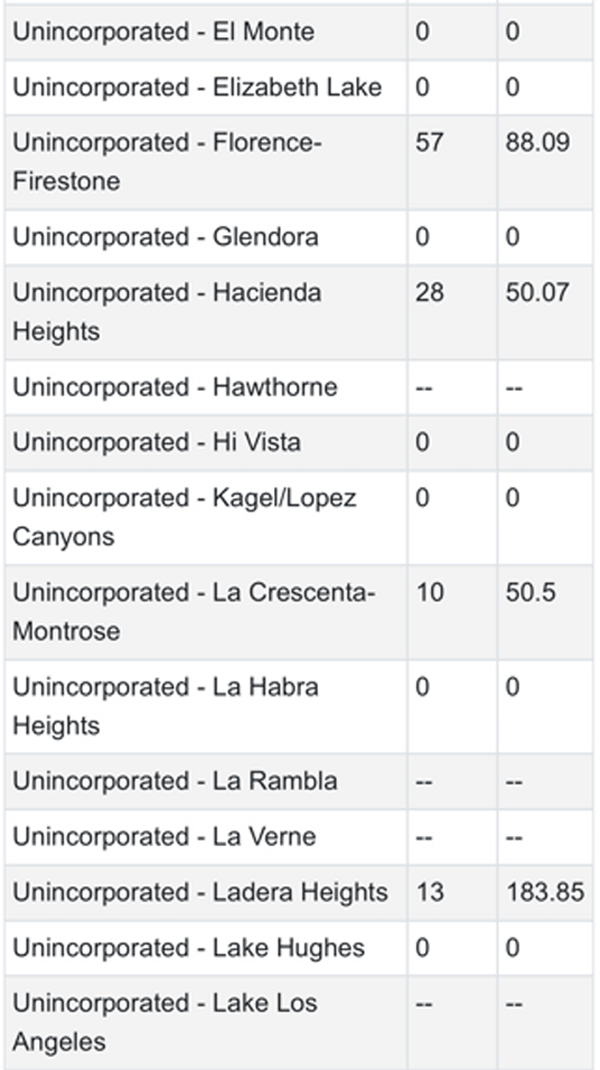
Task: Click Ladera Heights case count 13
Action: click(429, 892)
